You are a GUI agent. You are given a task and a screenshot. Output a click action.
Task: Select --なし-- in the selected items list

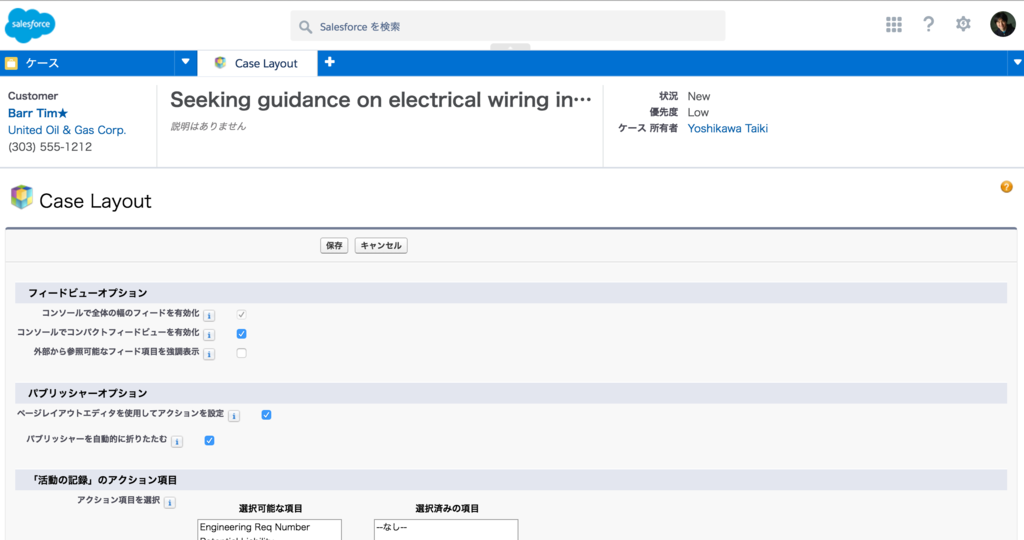pos(445,527)
